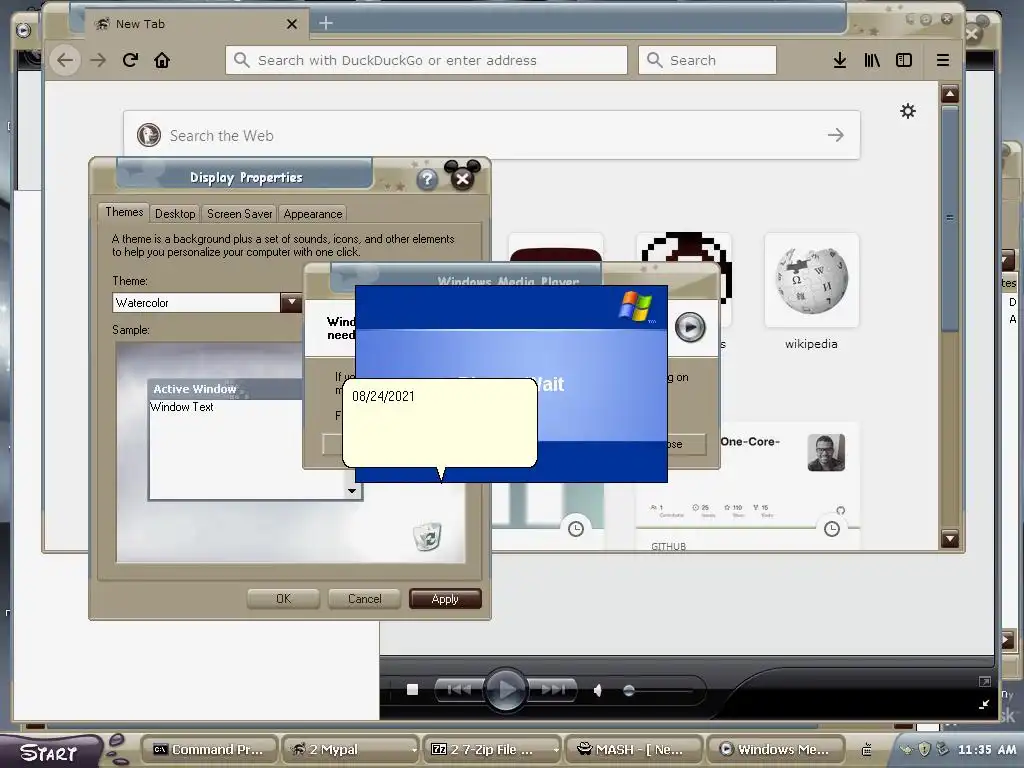Click the Windows Media Player dialog icon
1024x768 pixels.
pyautogui.click(x=690, y=327)
